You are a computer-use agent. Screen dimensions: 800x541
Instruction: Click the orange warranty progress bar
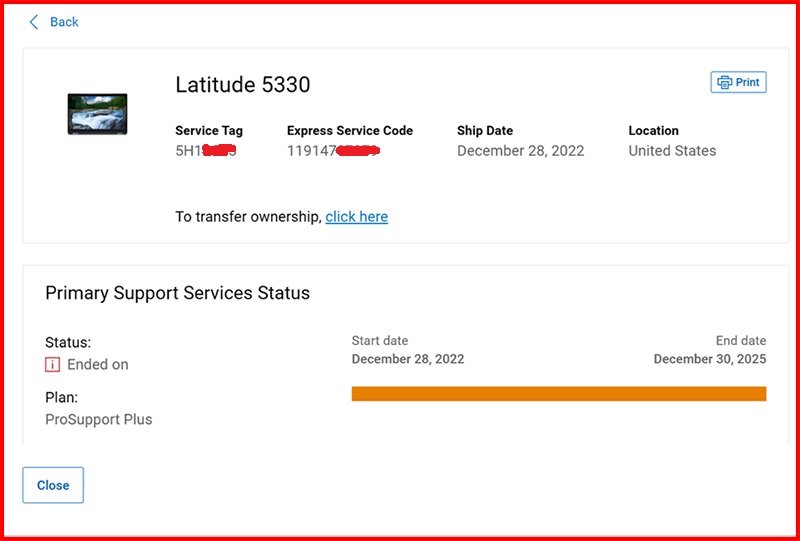point(559,394)
